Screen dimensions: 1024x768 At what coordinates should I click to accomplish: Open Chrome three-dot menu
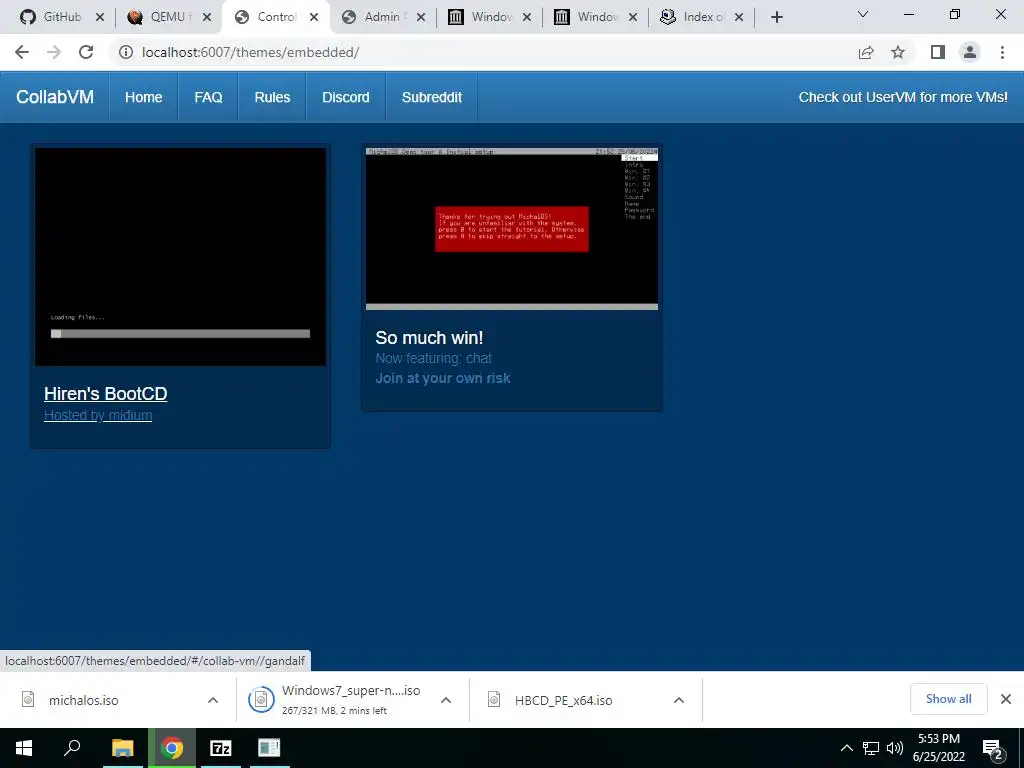click(x=1002, y=52)
